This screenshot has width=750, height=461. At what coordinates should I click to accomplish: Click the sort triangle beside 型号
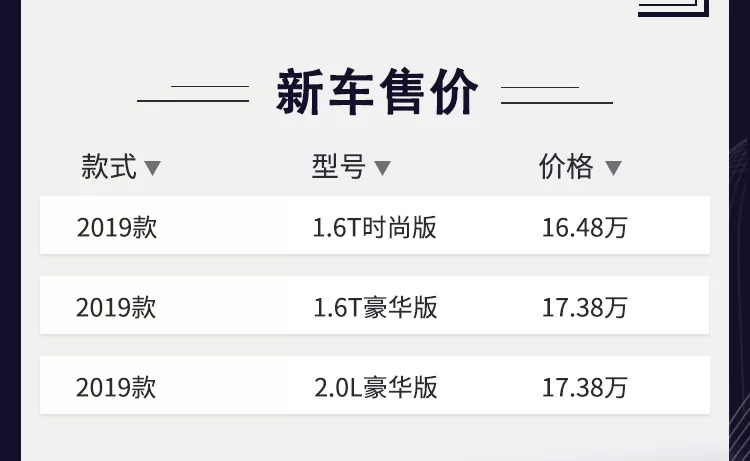tap(382, 168)
